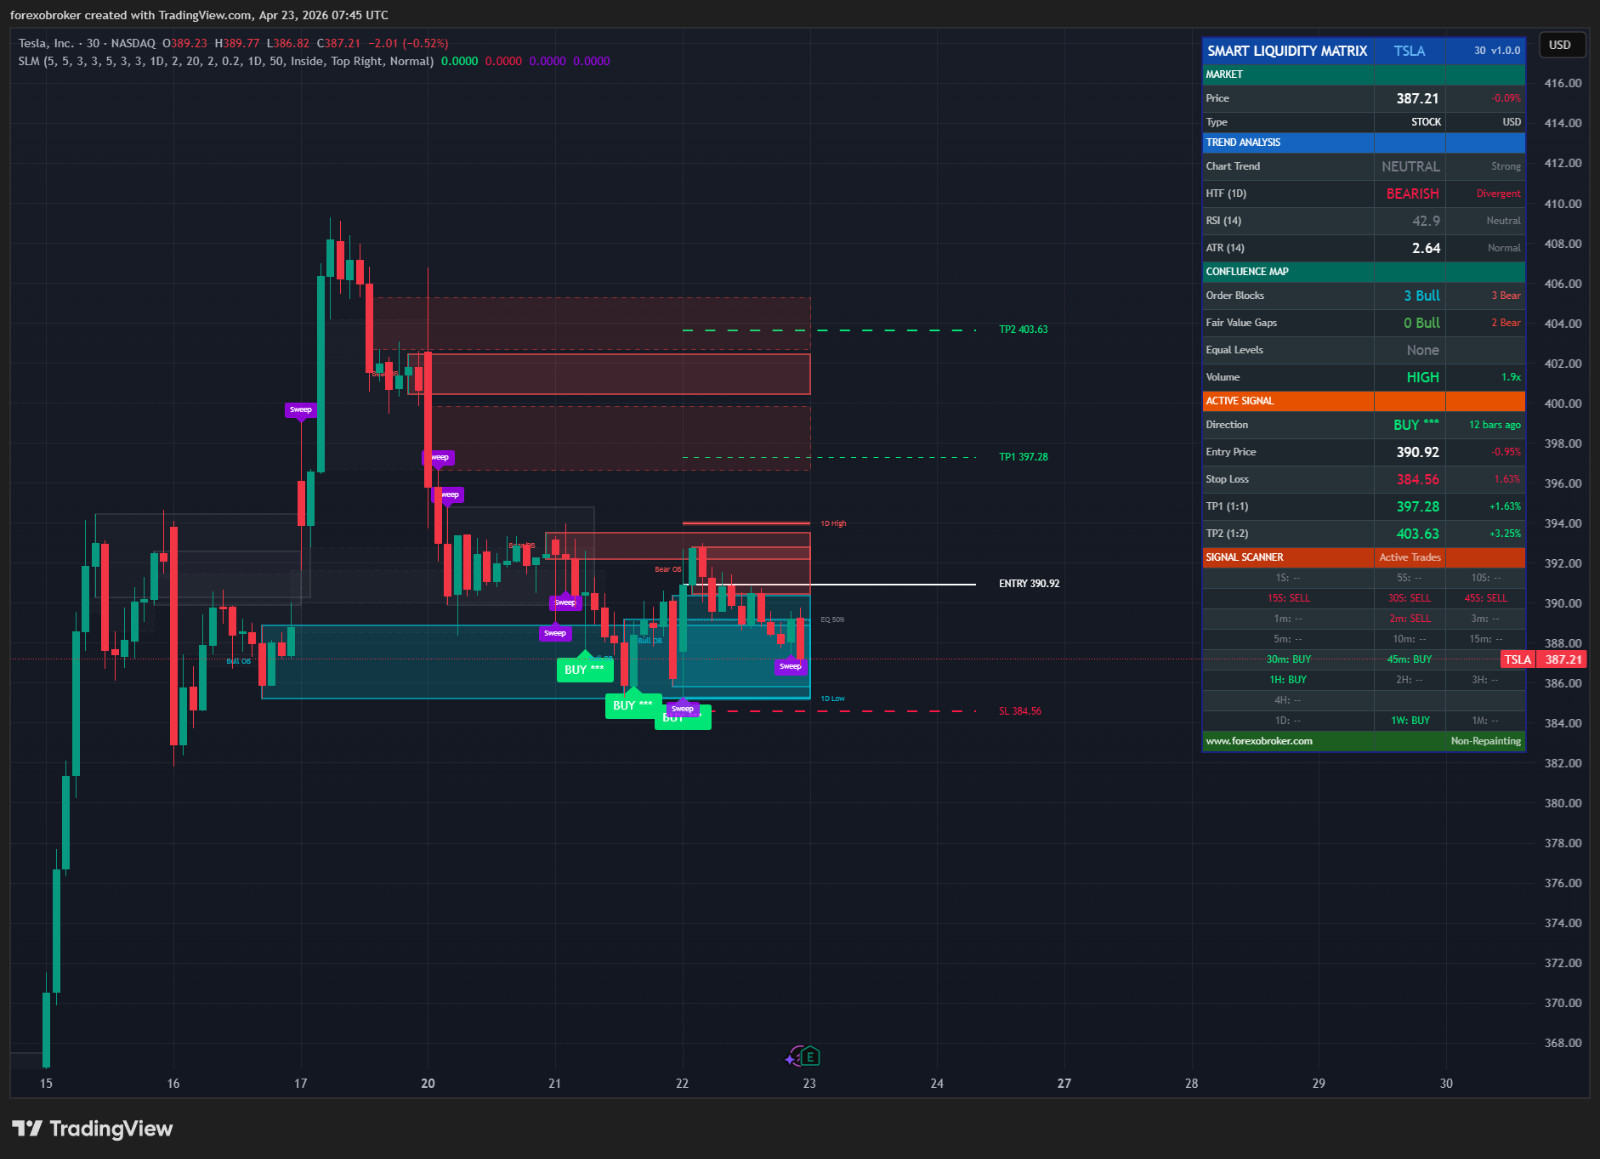This screenshot has height=1159, width=1600.
Task: Click the '45m: BUY' scanner cell
Action: pyautogui.click(x=1409, y=659)
